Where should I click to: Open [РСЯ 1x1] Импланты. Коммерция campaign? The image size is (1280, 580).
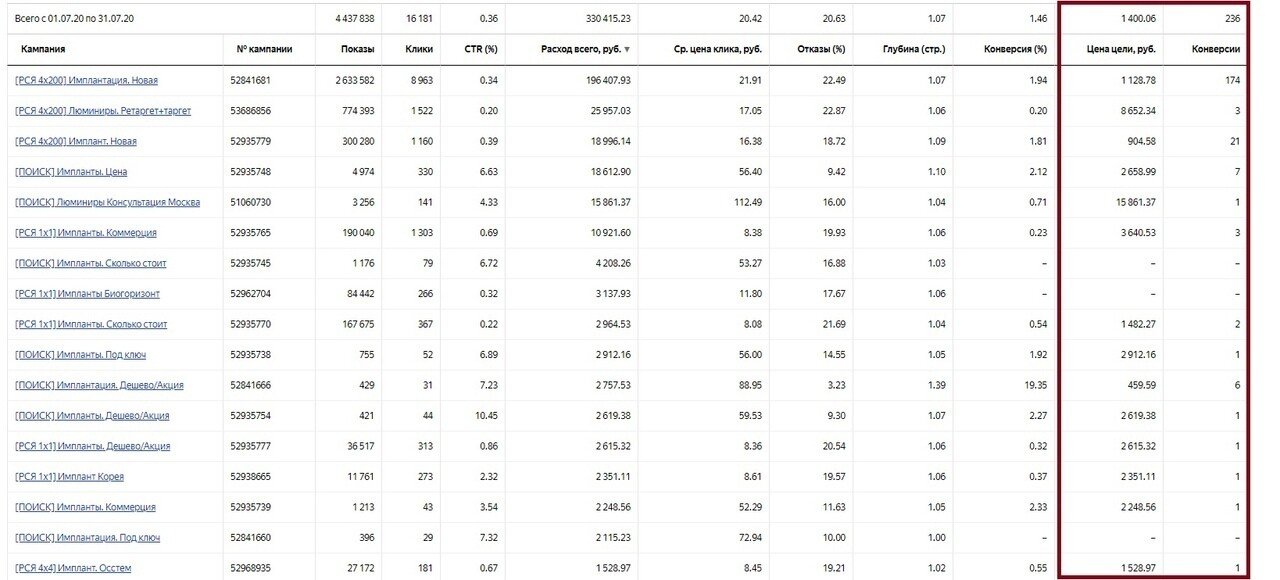point(86,233)
